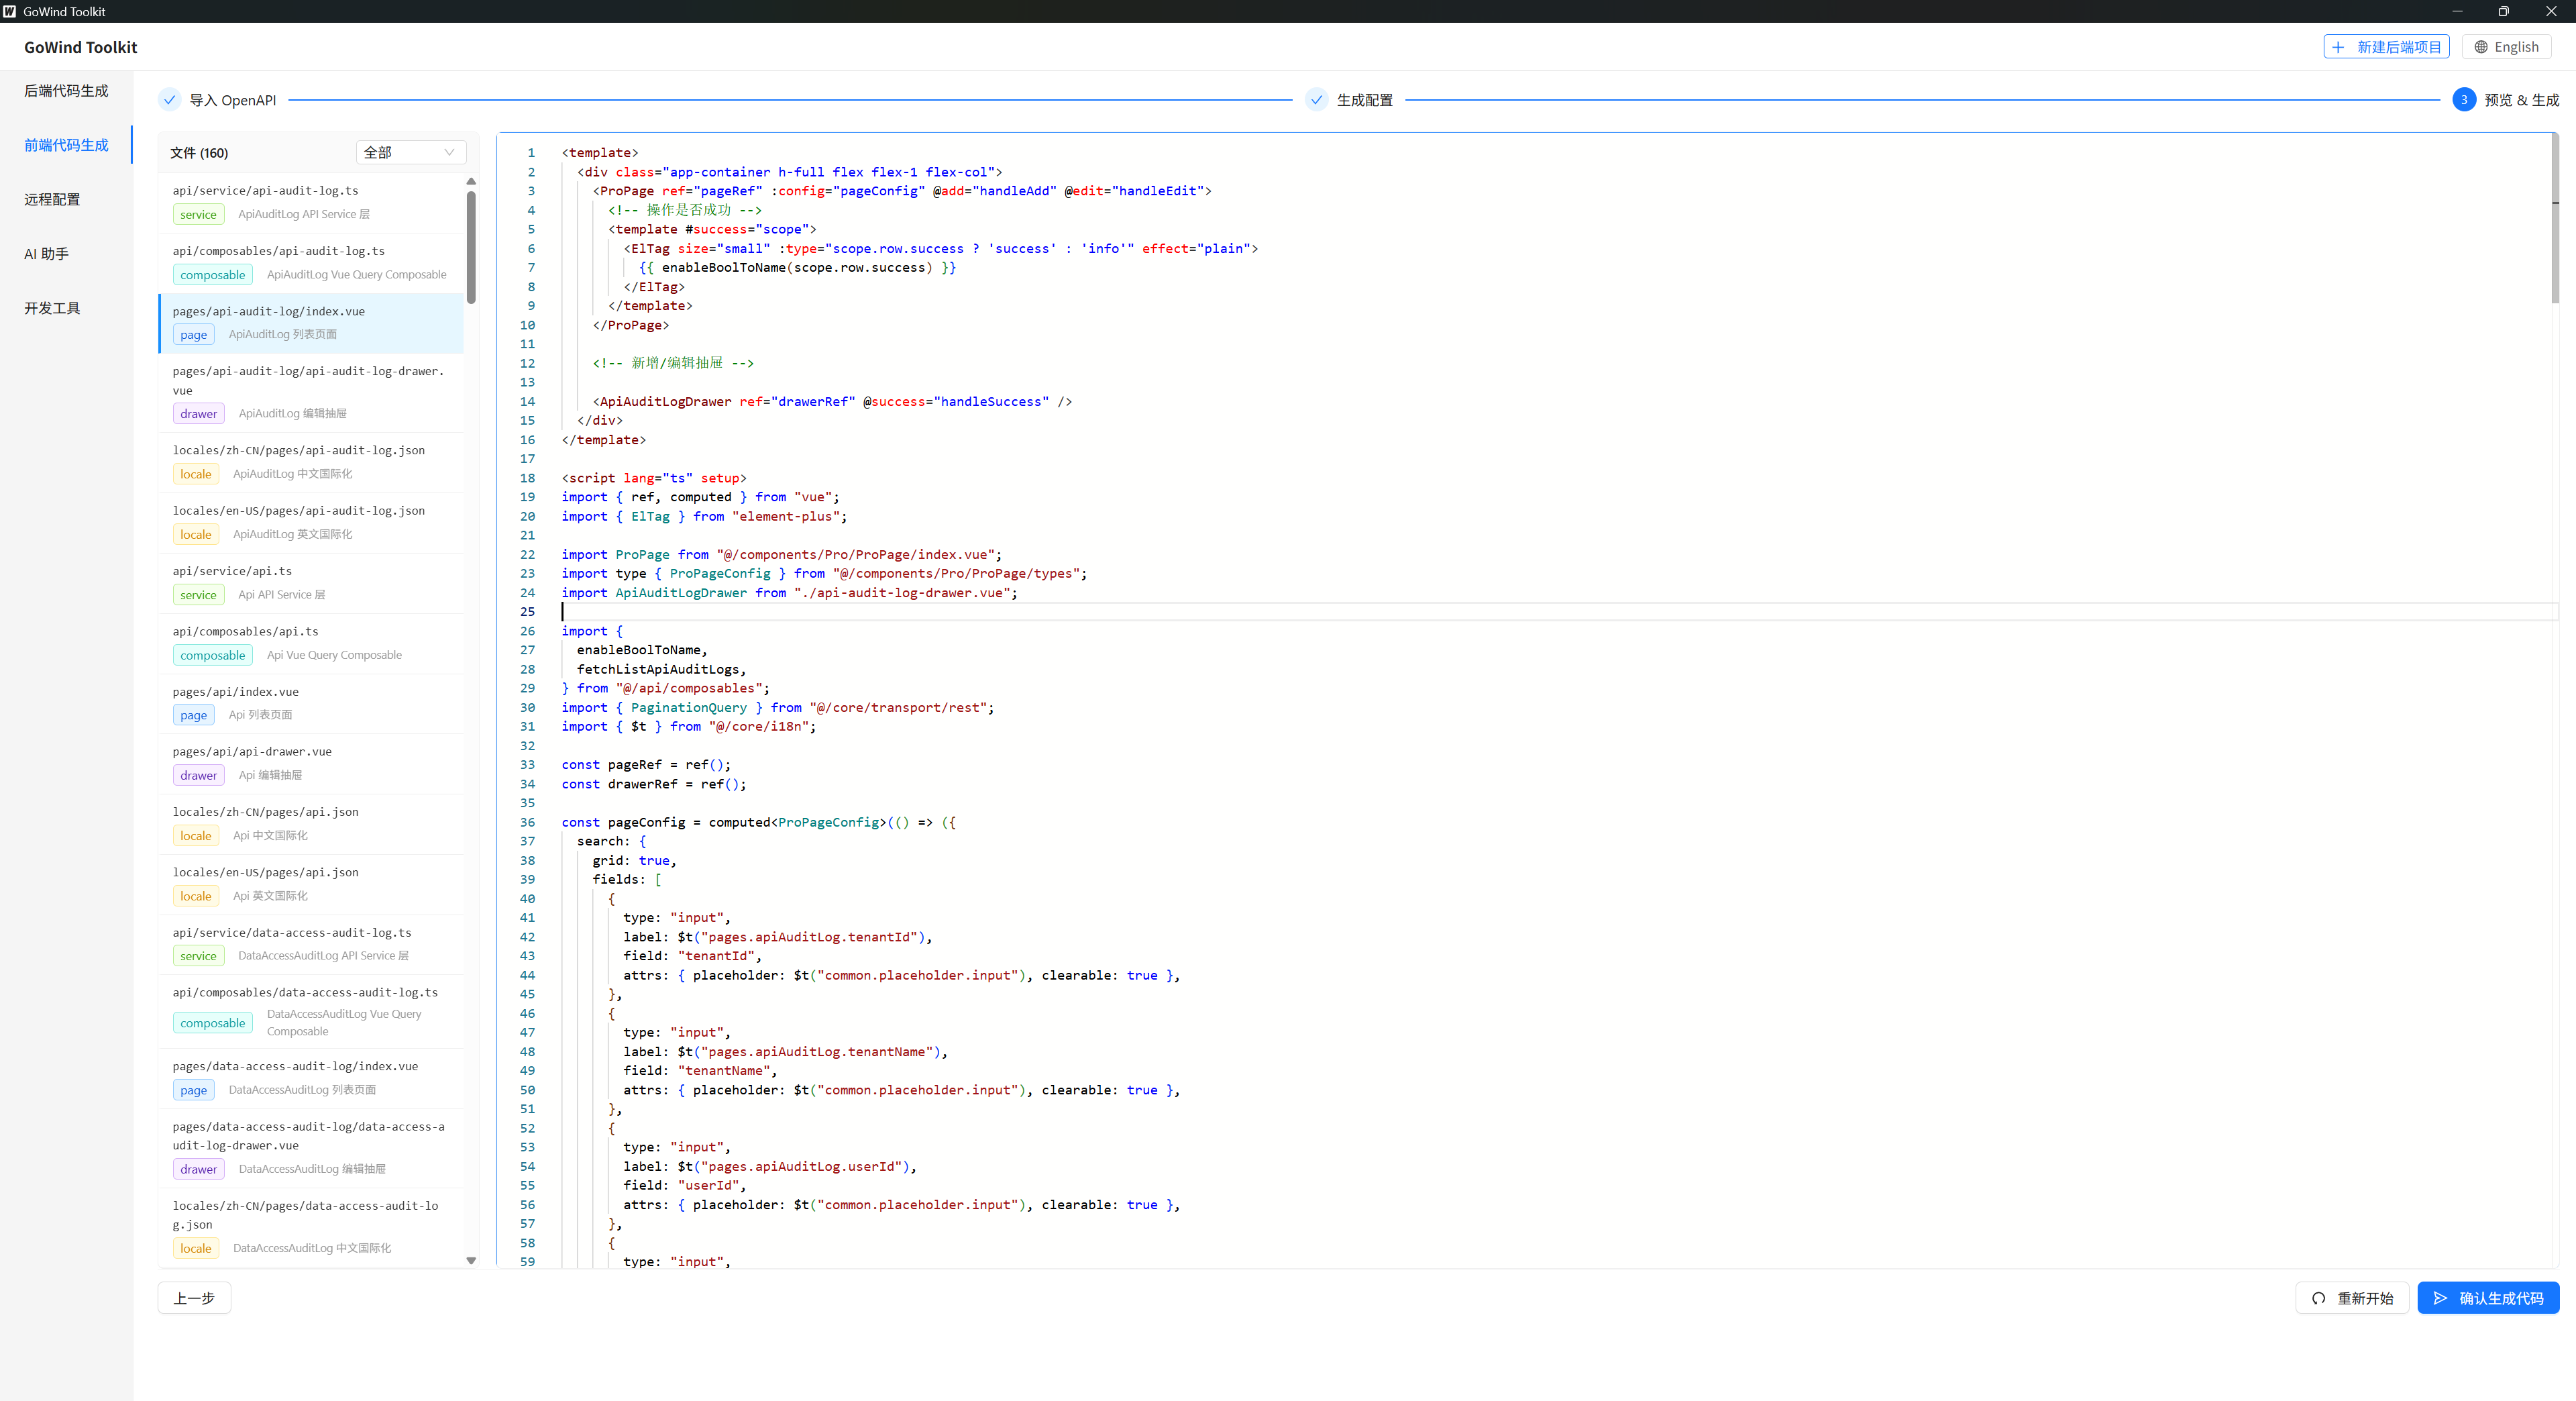Click the file list scrollbar thumb
Image resolution: width=2576 pixels, height=1401 pixels.
[471, 247]
